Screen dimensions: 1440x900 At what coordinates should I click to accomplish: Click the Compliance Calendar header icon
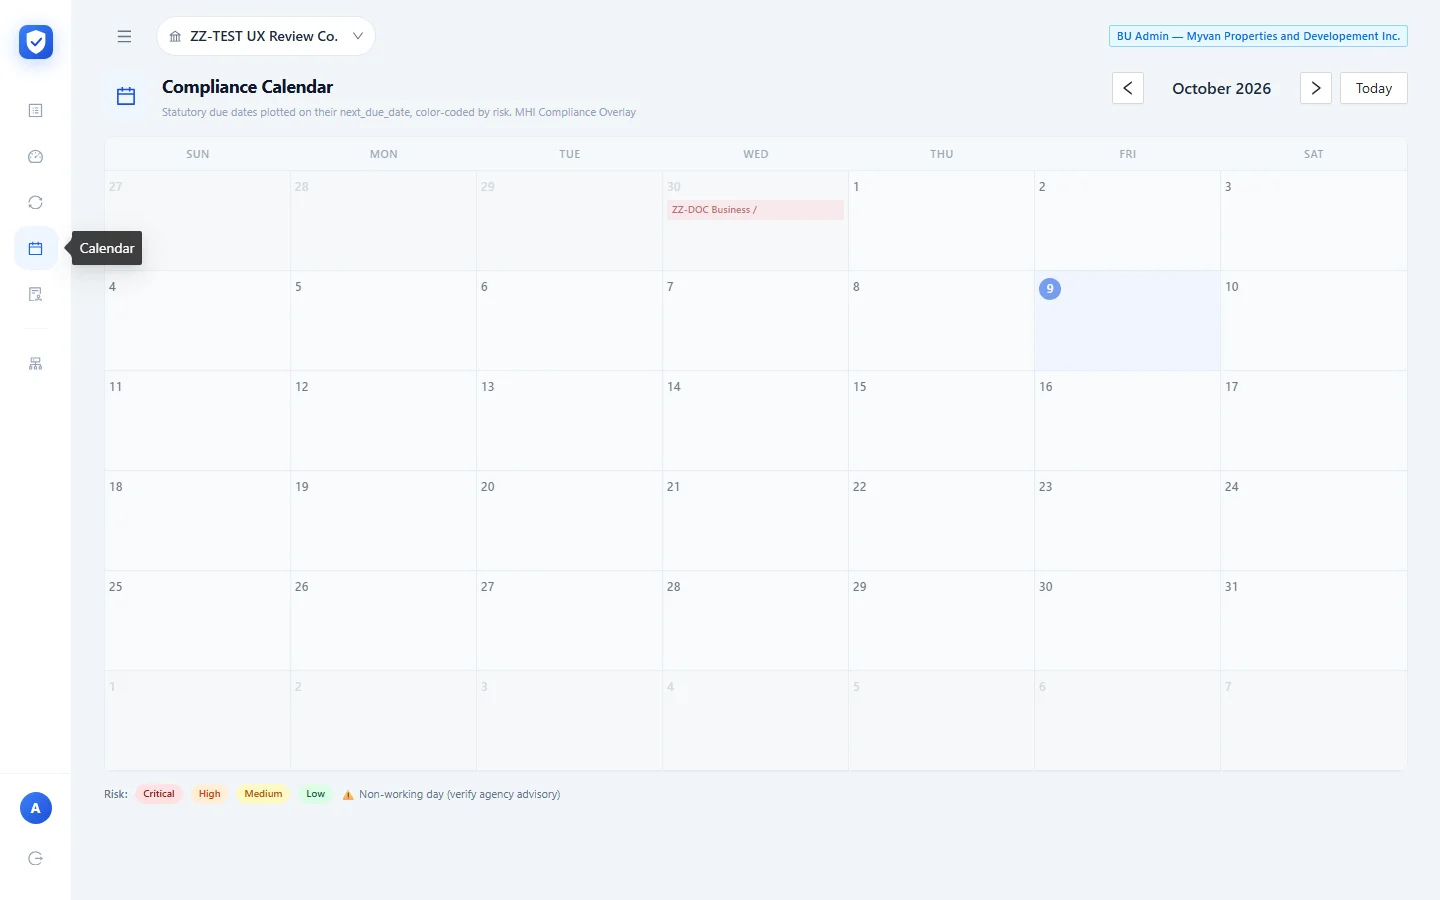126,96
